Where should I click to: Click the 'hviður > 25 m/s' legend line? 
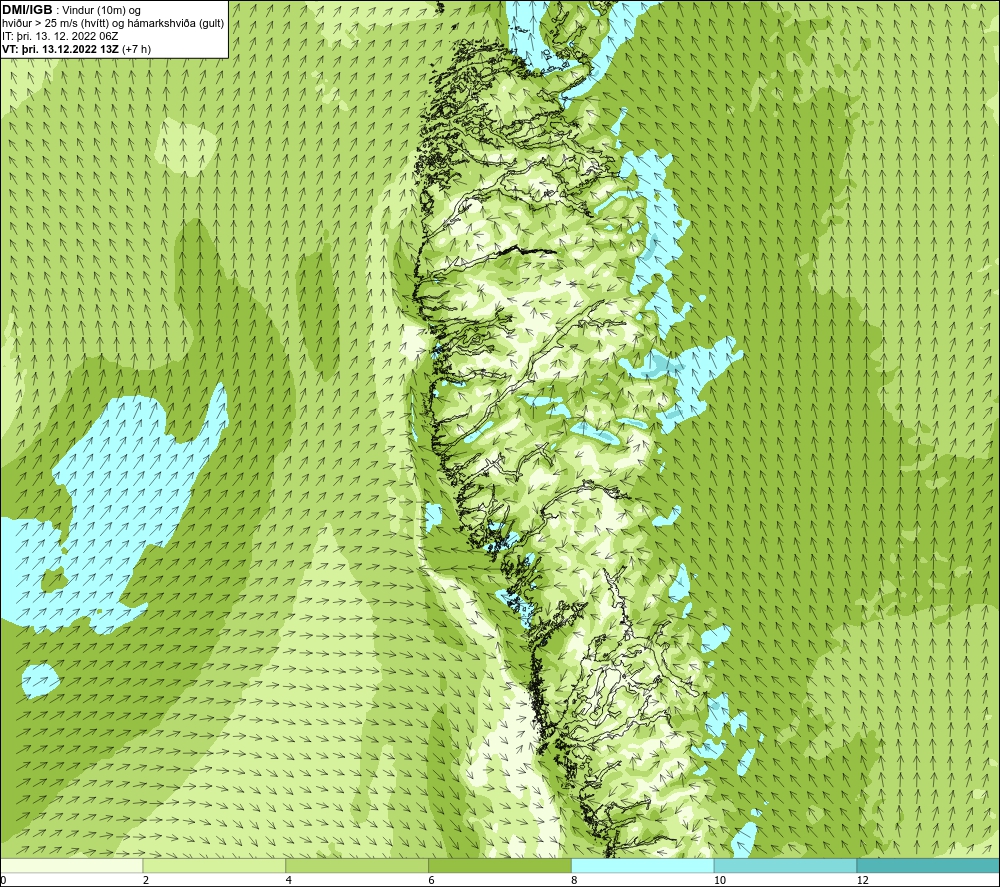click(113, 24)
